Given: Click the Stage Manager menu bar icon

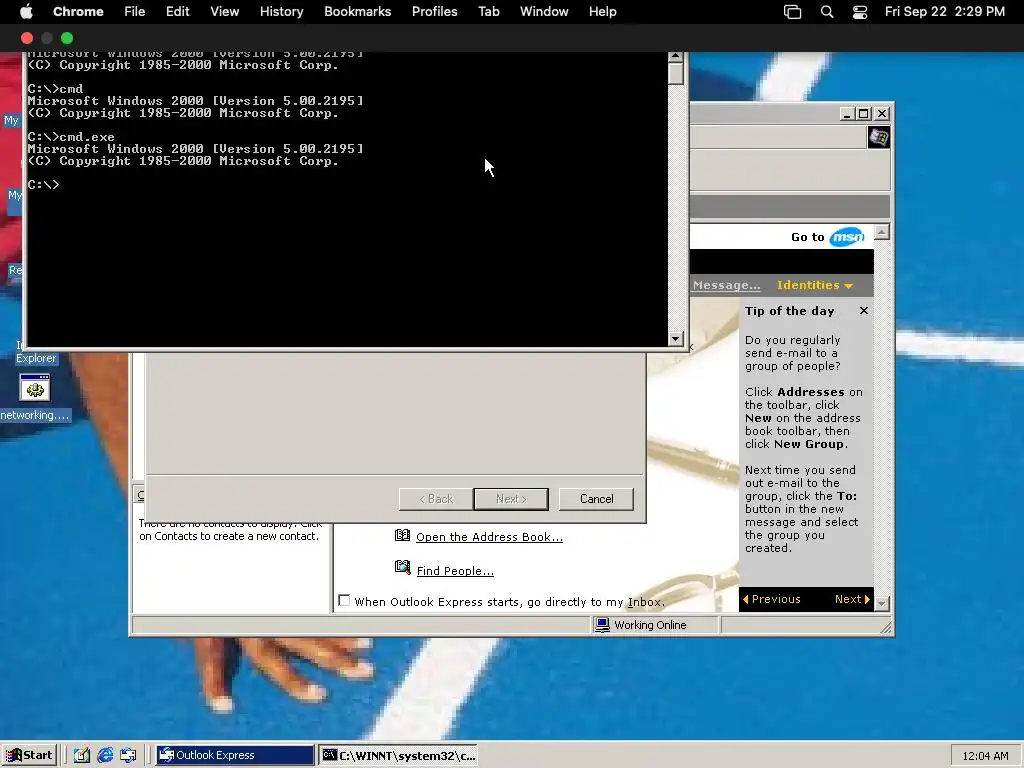Looking at the screenshot, I should (x=792, y=12).
